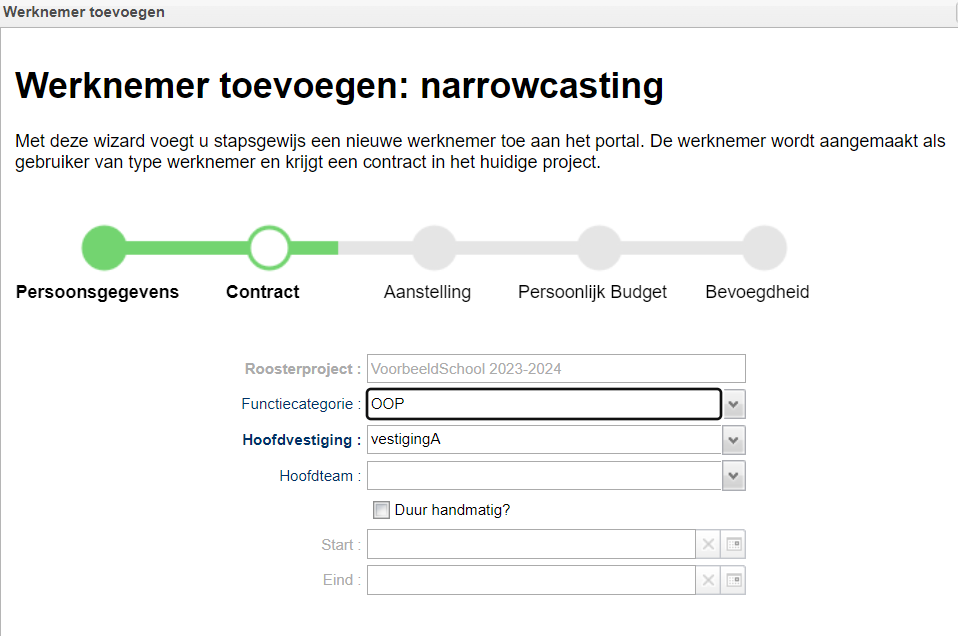Select the Bevoegdheid step circle
Screen dimensions: 958x636
pyautogui.click(x=764, y=247)
